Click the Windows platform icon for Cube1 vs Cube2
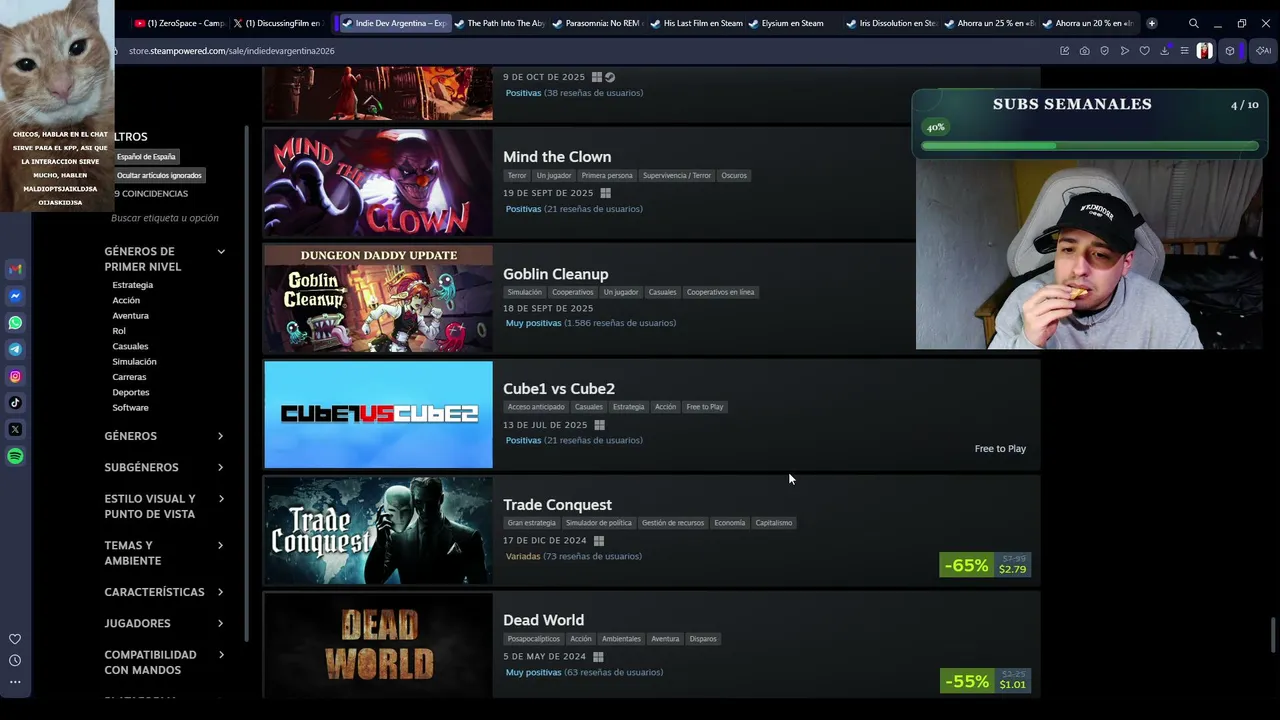This screenshot has width=1280, height=720. coord(599,425)
